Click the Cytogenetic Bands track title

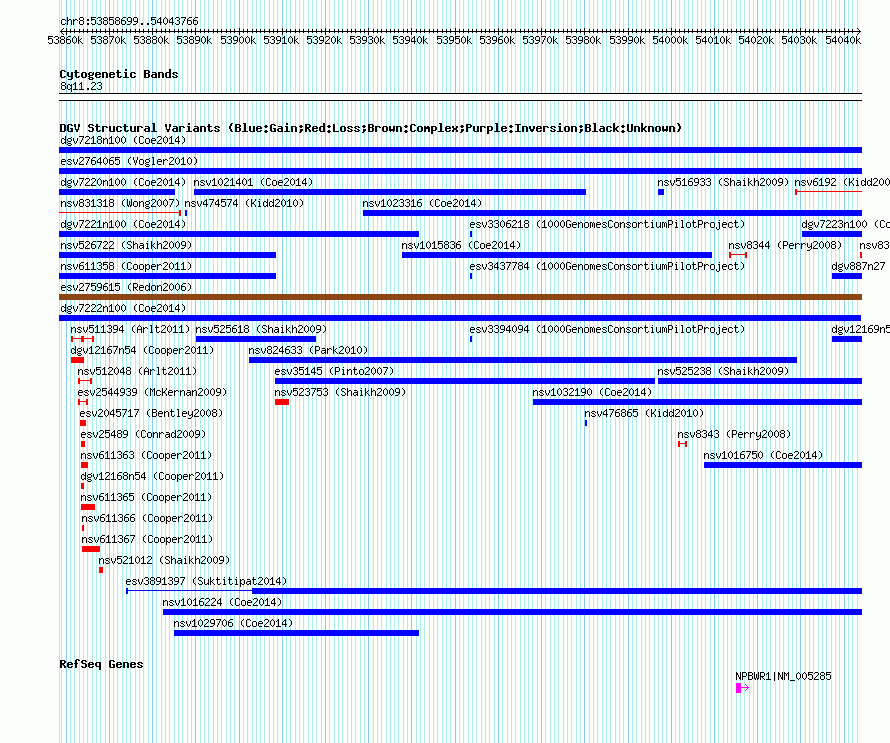coord(119,74)
